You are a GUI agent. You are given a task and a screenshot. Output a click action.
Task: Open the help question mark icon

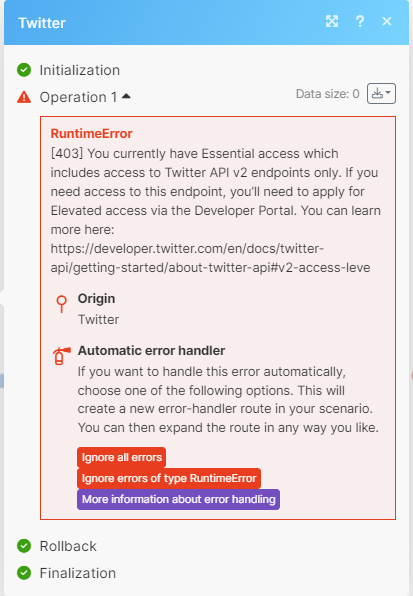pyautogui.click(x=359, y=21)
